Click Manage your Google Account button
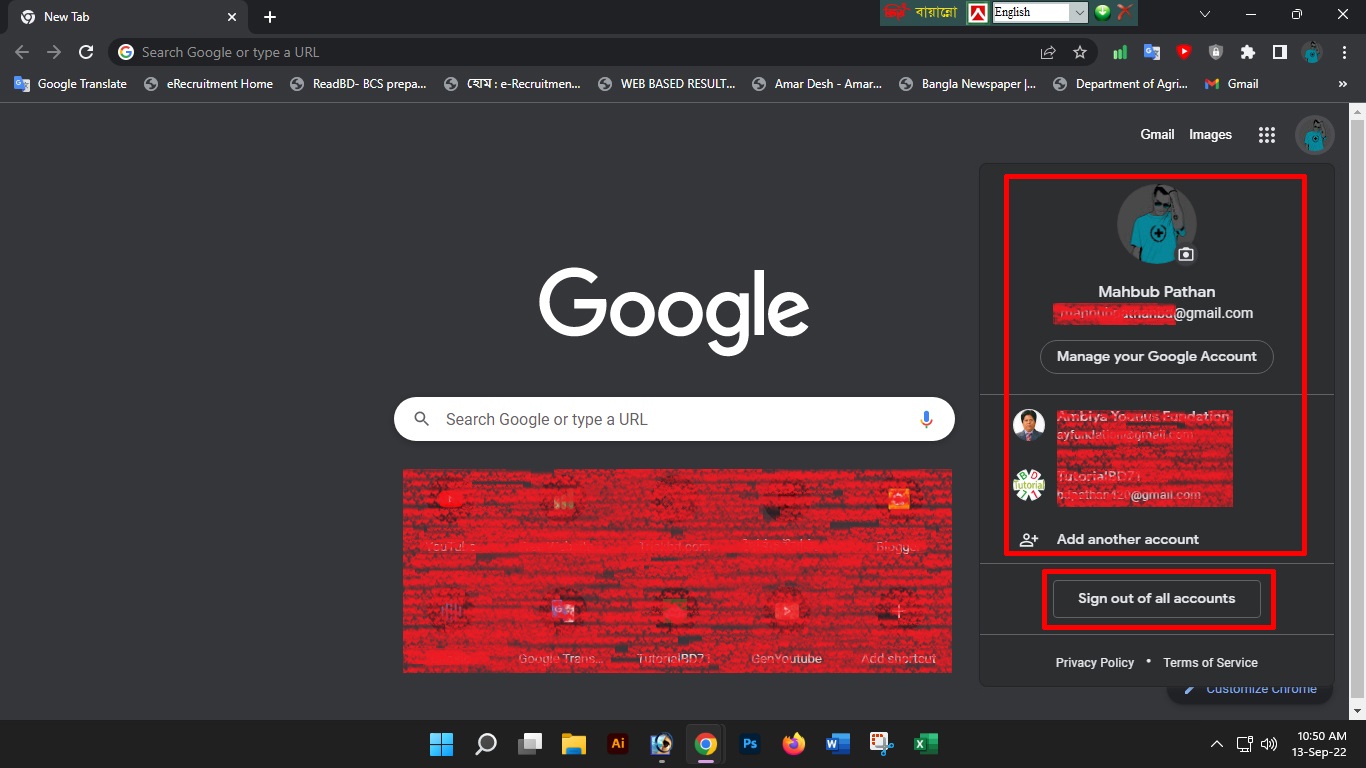Viewport: 1366px width, 768px height. [1157, 357]
